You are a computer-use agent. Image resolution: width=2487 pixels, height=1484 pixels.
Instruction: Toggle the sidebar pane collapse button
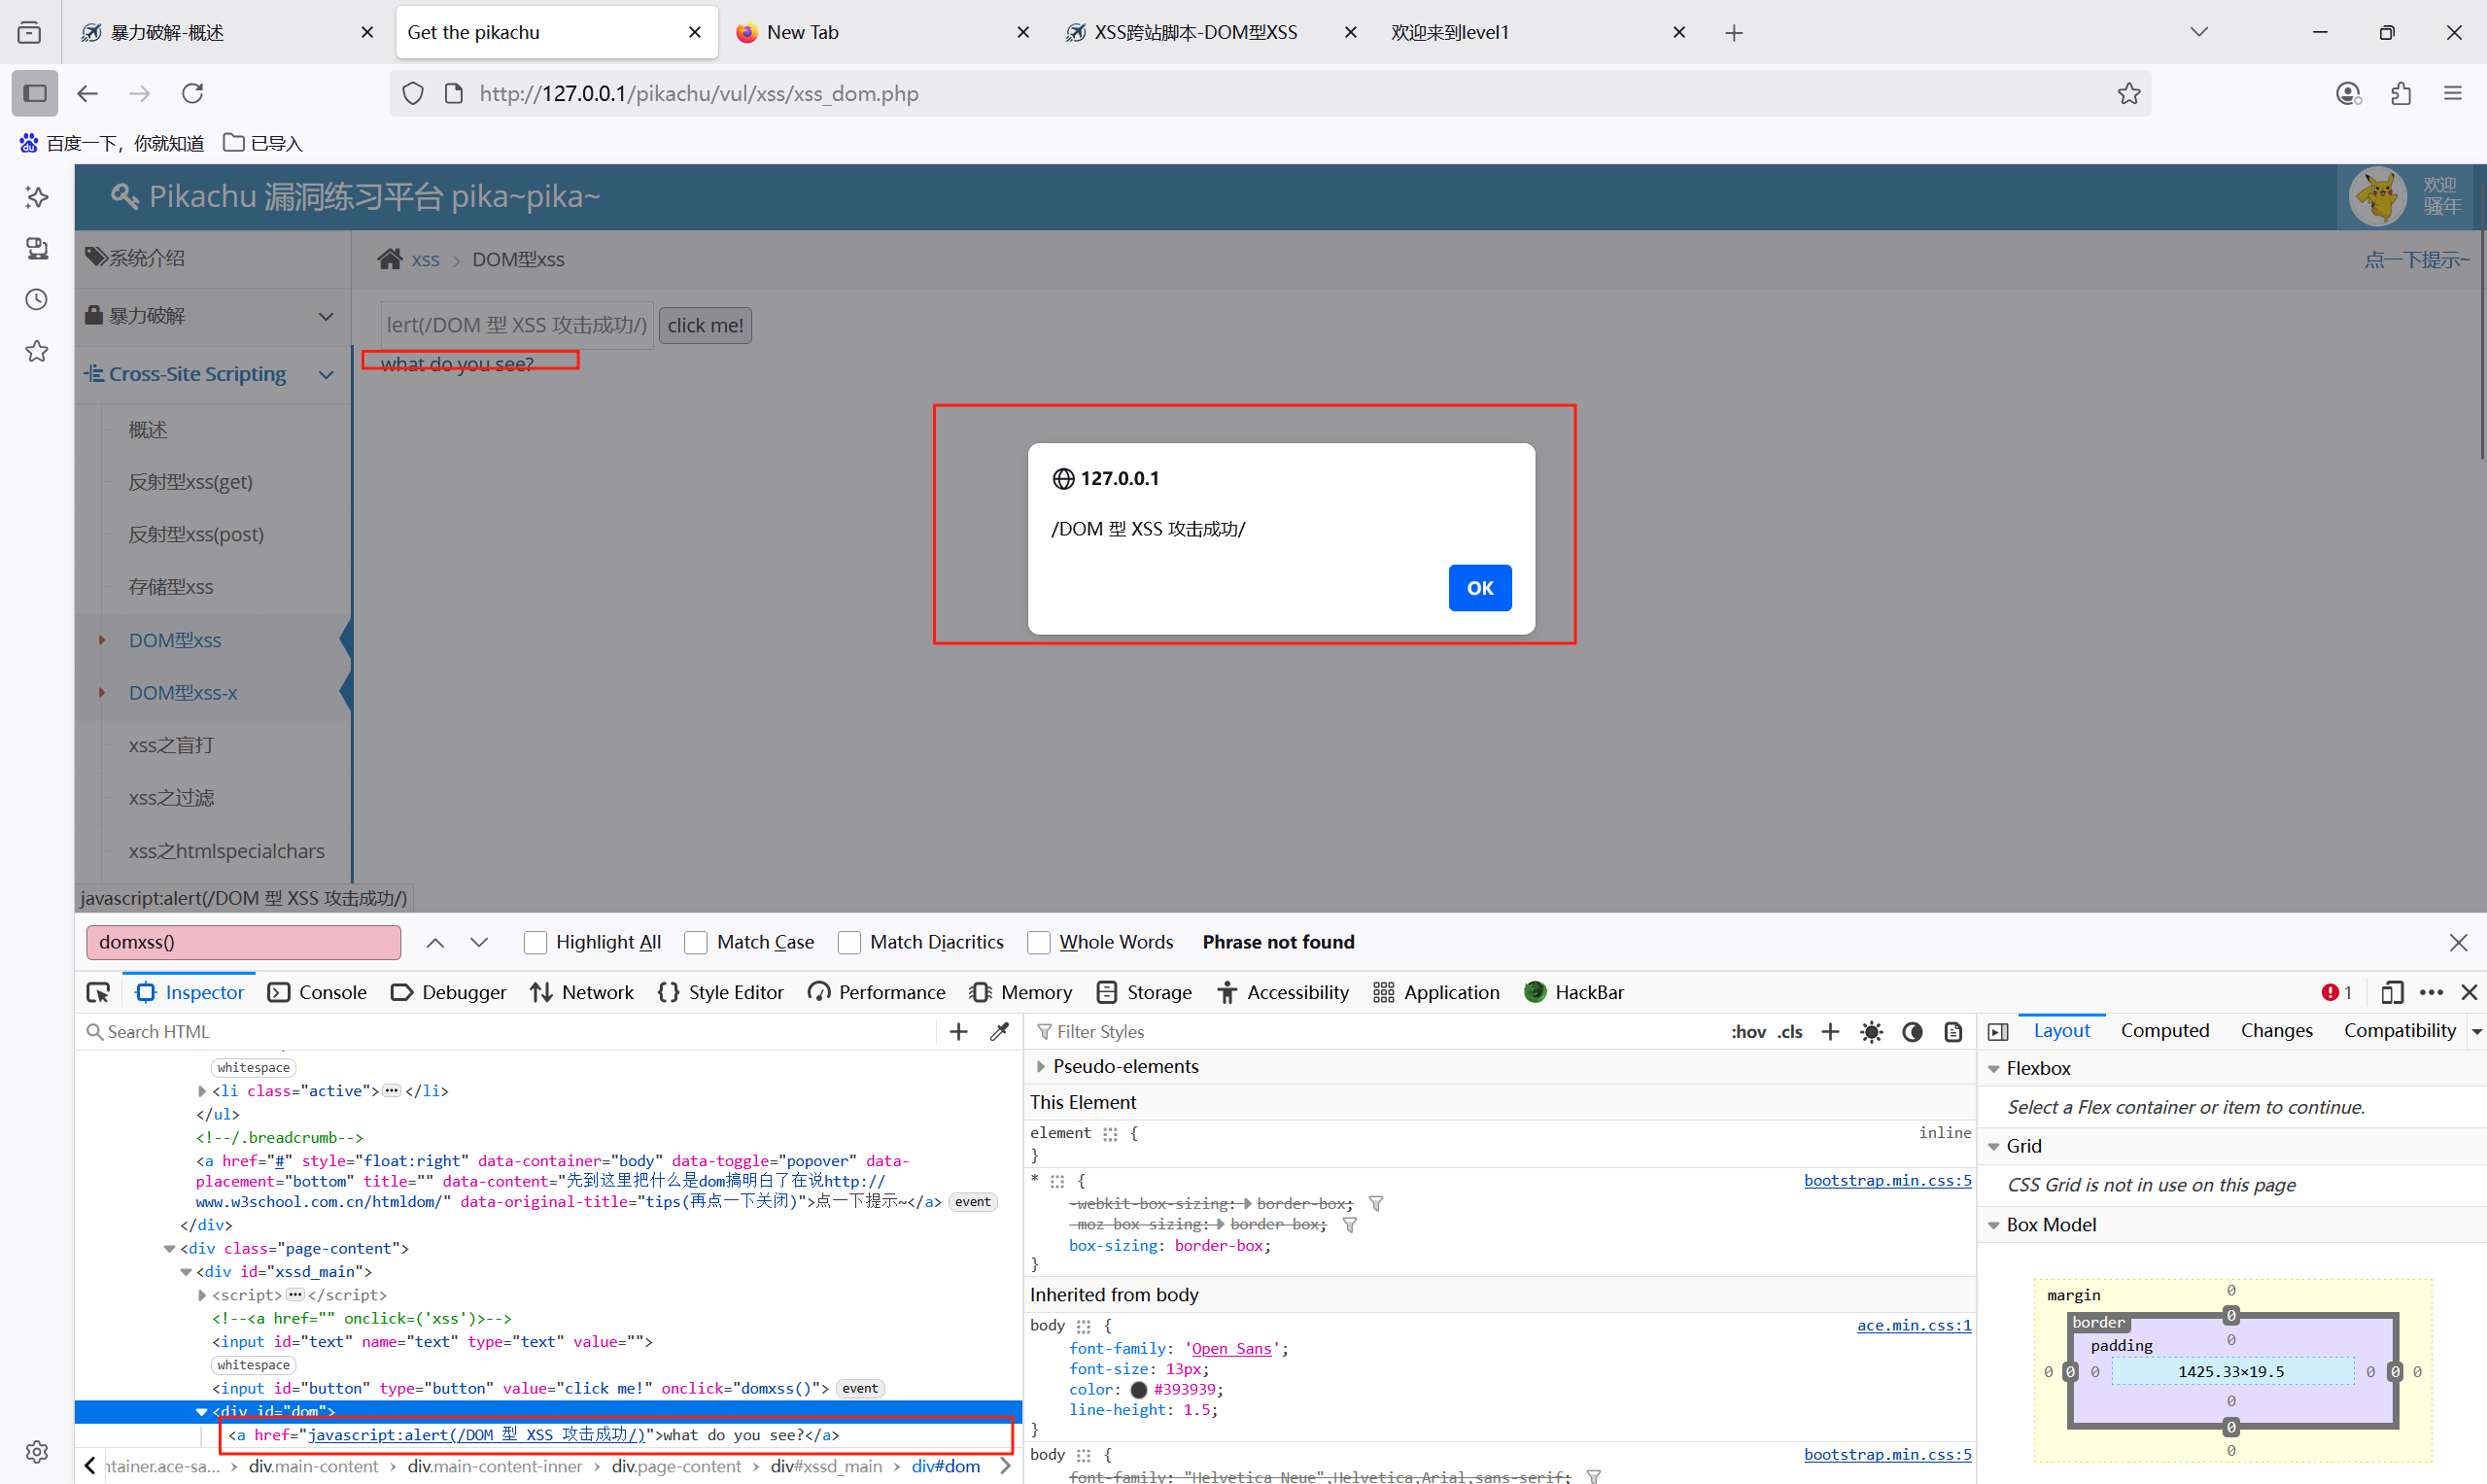pos(1998,1031)
